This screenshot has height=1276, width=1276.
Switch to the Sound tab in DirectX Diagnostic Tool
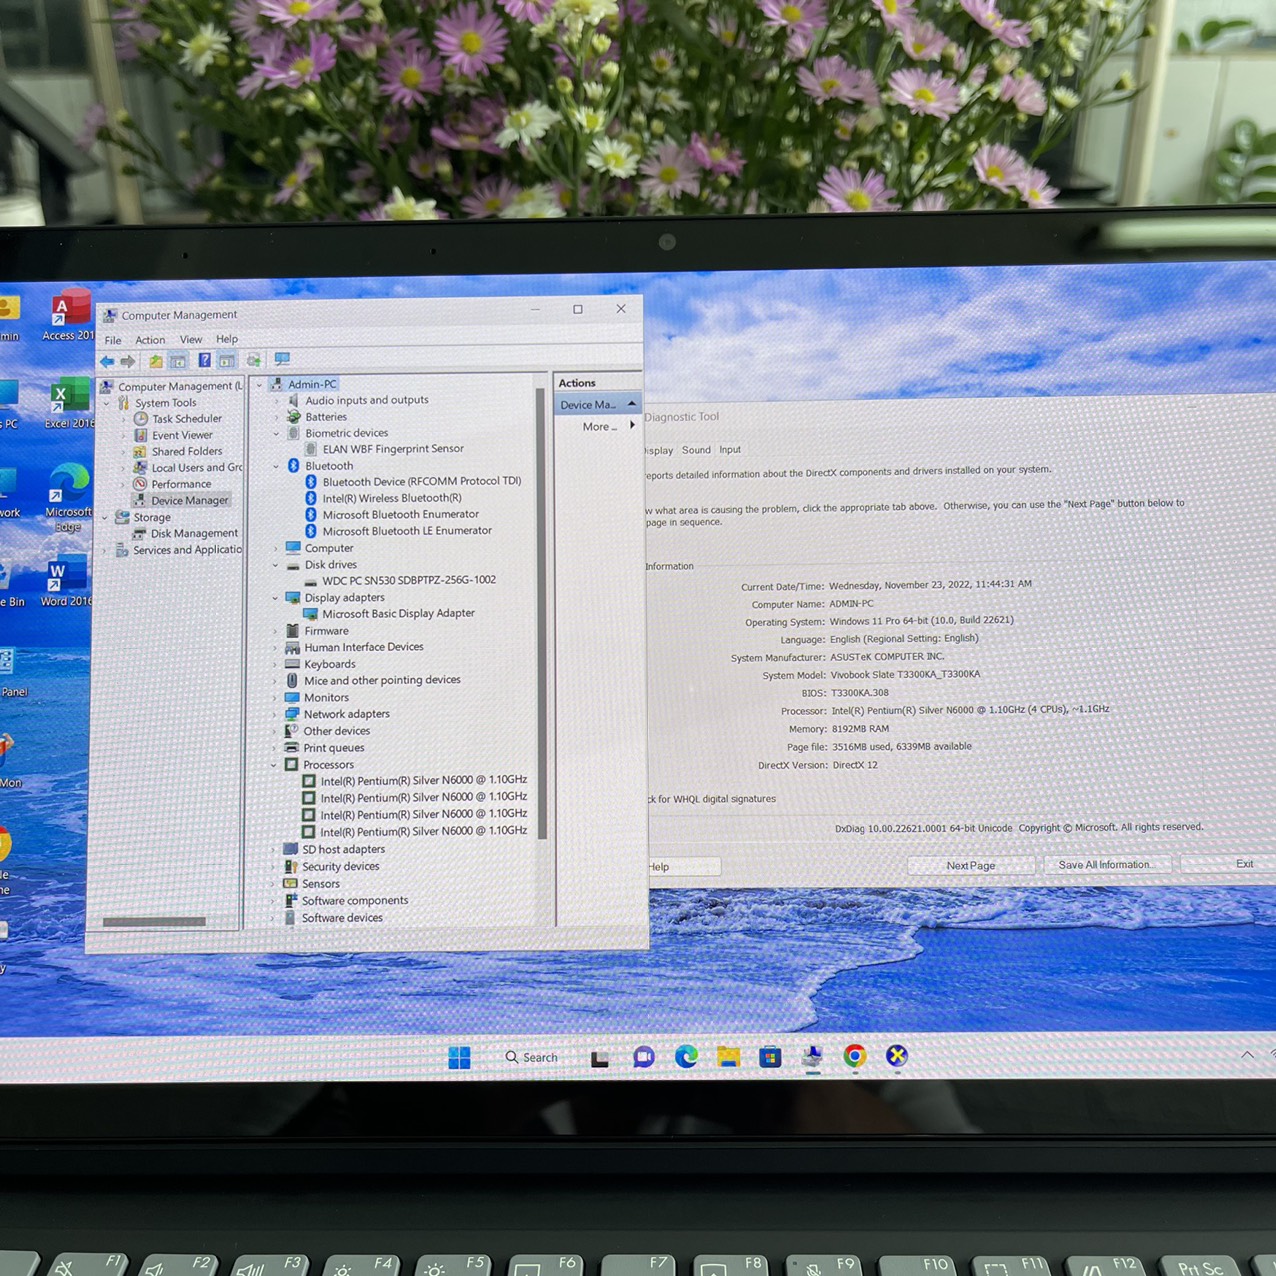point(696,450)
